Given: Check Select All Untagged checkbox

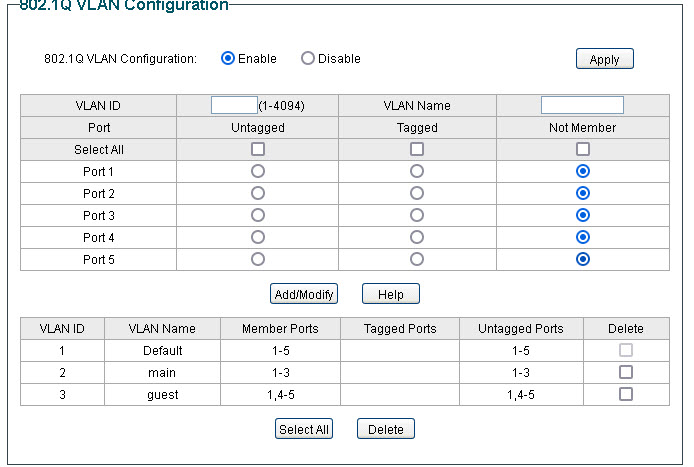Looking at the screenshot, I should point(258,149).
